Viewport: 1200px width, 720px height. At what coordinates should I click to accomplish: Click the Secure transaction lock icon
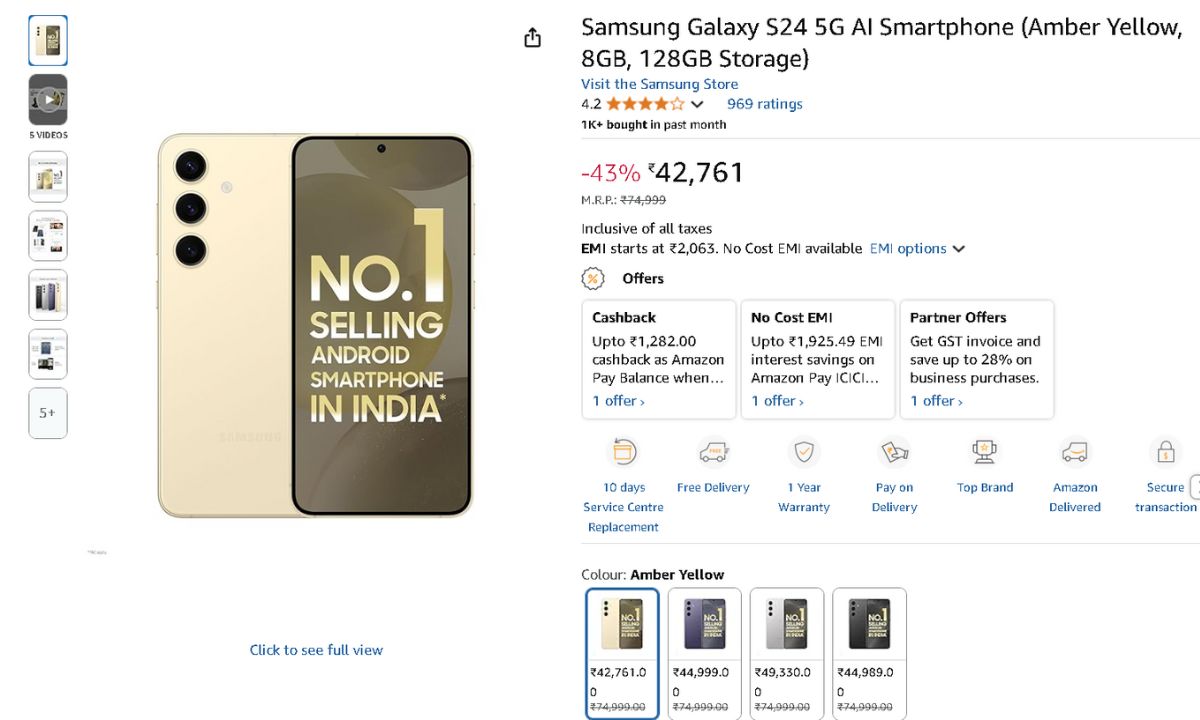(1165, 452)
